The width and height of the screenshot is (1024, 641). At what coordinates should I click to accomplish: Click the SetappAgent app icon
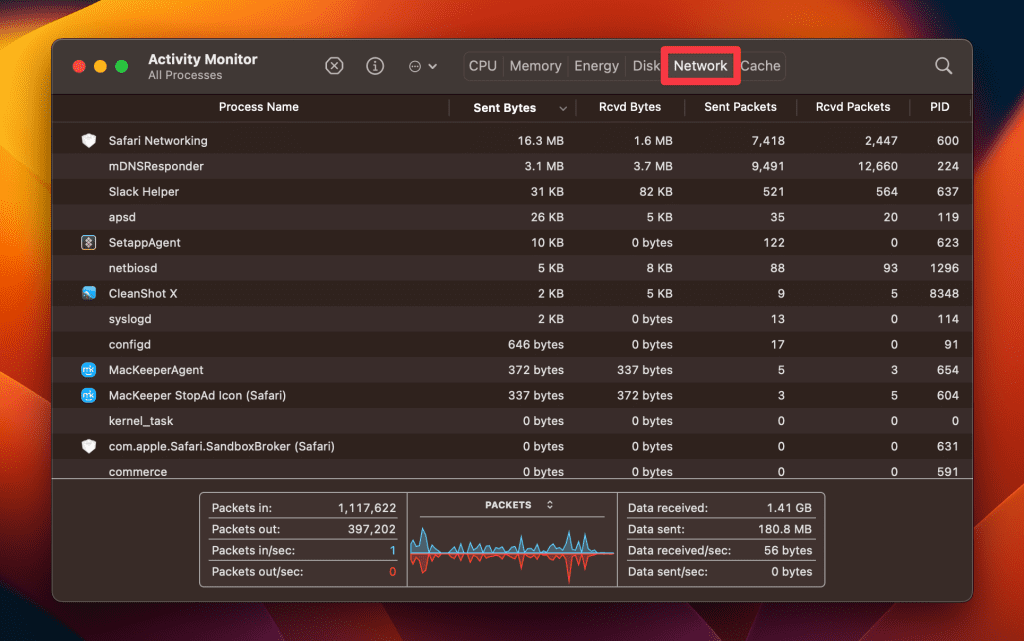(x=89, y=242)
